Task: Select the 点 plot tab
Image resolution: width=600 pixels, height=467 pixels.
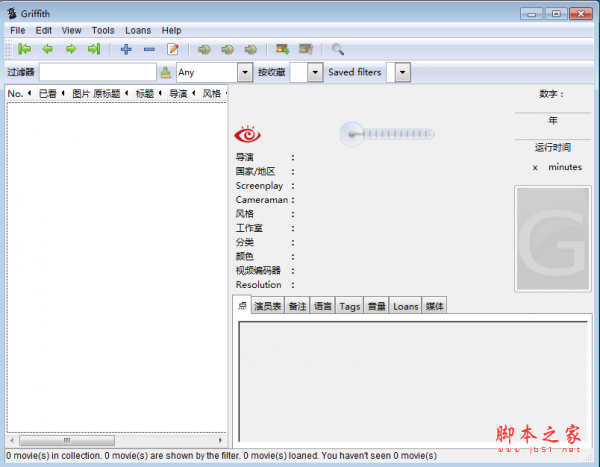Action: tap(242, 305)
